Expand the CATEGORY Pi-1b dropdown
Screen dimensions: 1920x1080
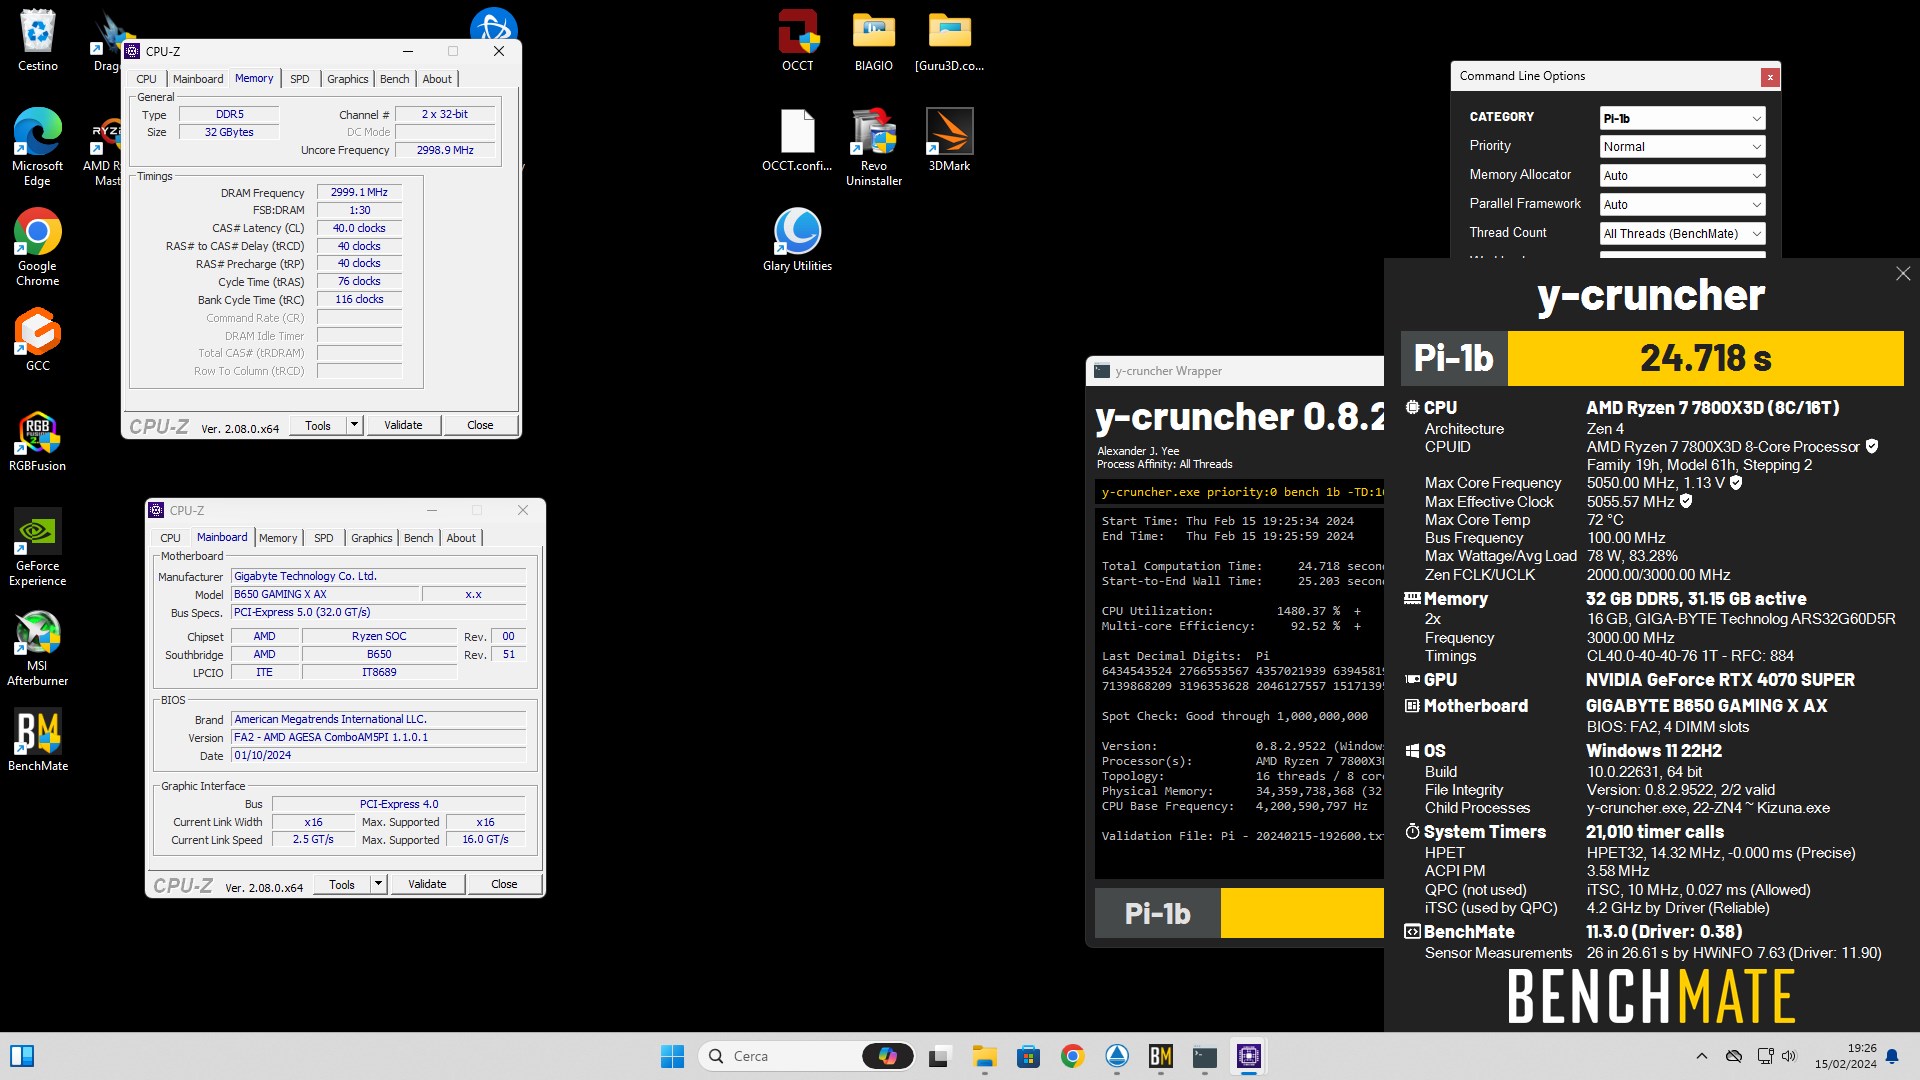pyautogui.click(x=1682, y=118)
